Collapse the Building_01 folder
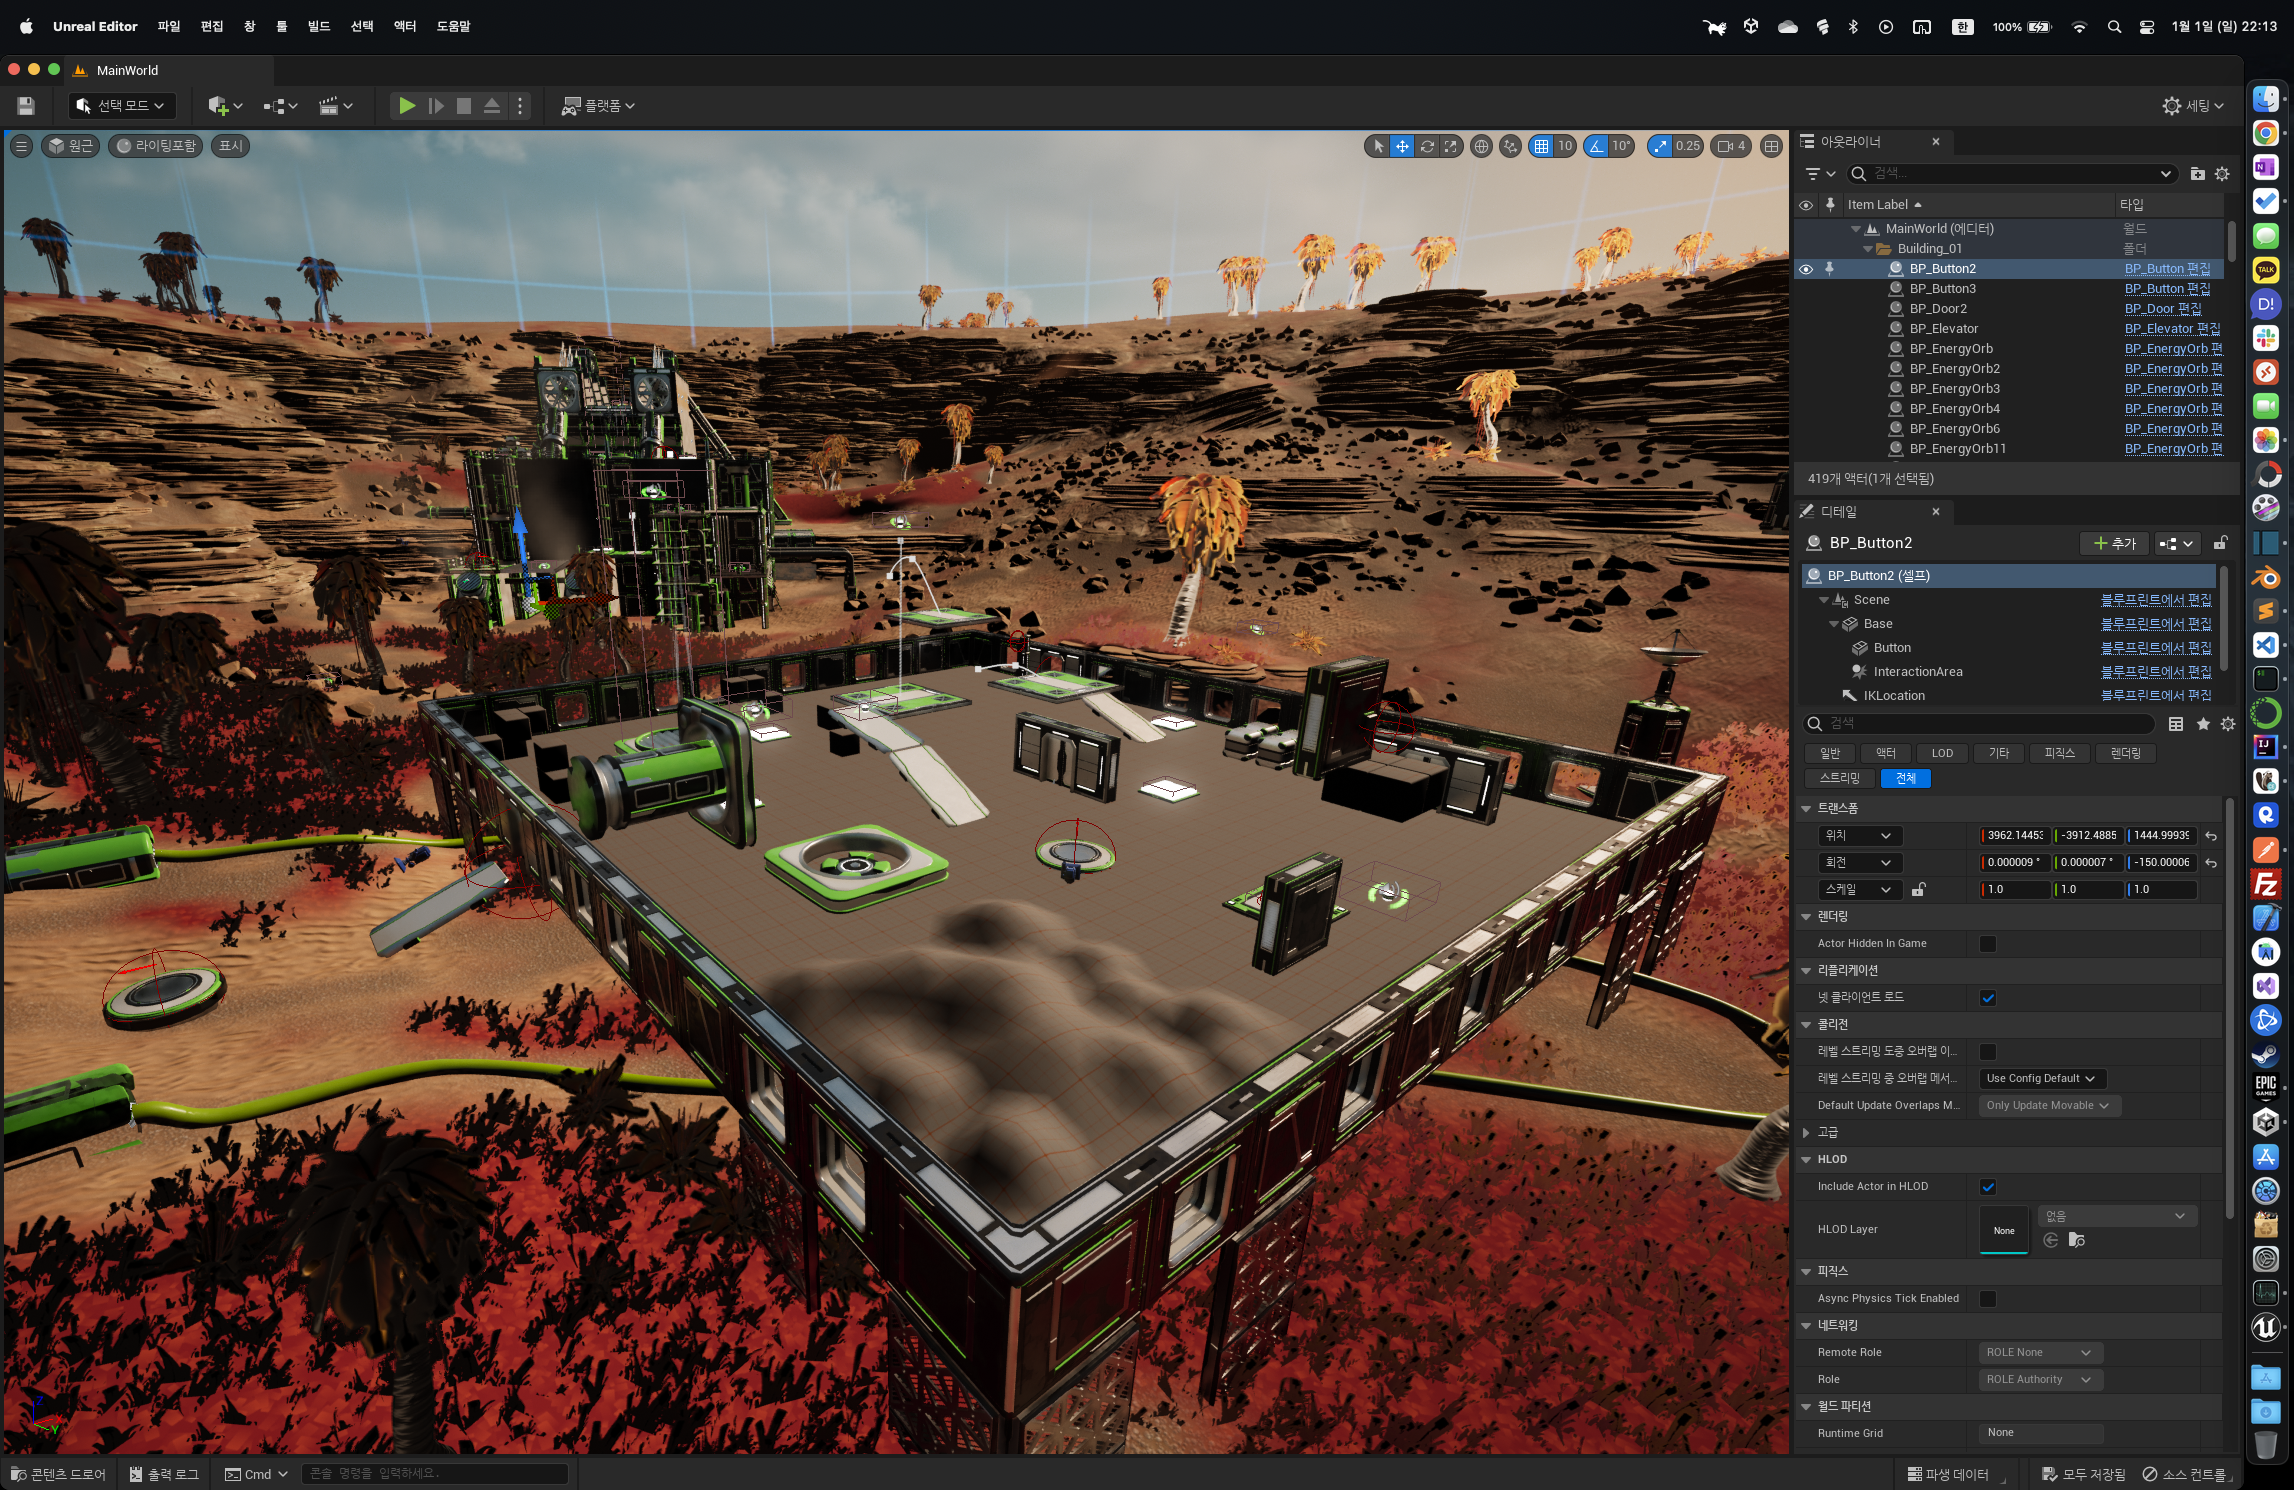This screenshot has width=2294, height=1490. pos(1867,249)
